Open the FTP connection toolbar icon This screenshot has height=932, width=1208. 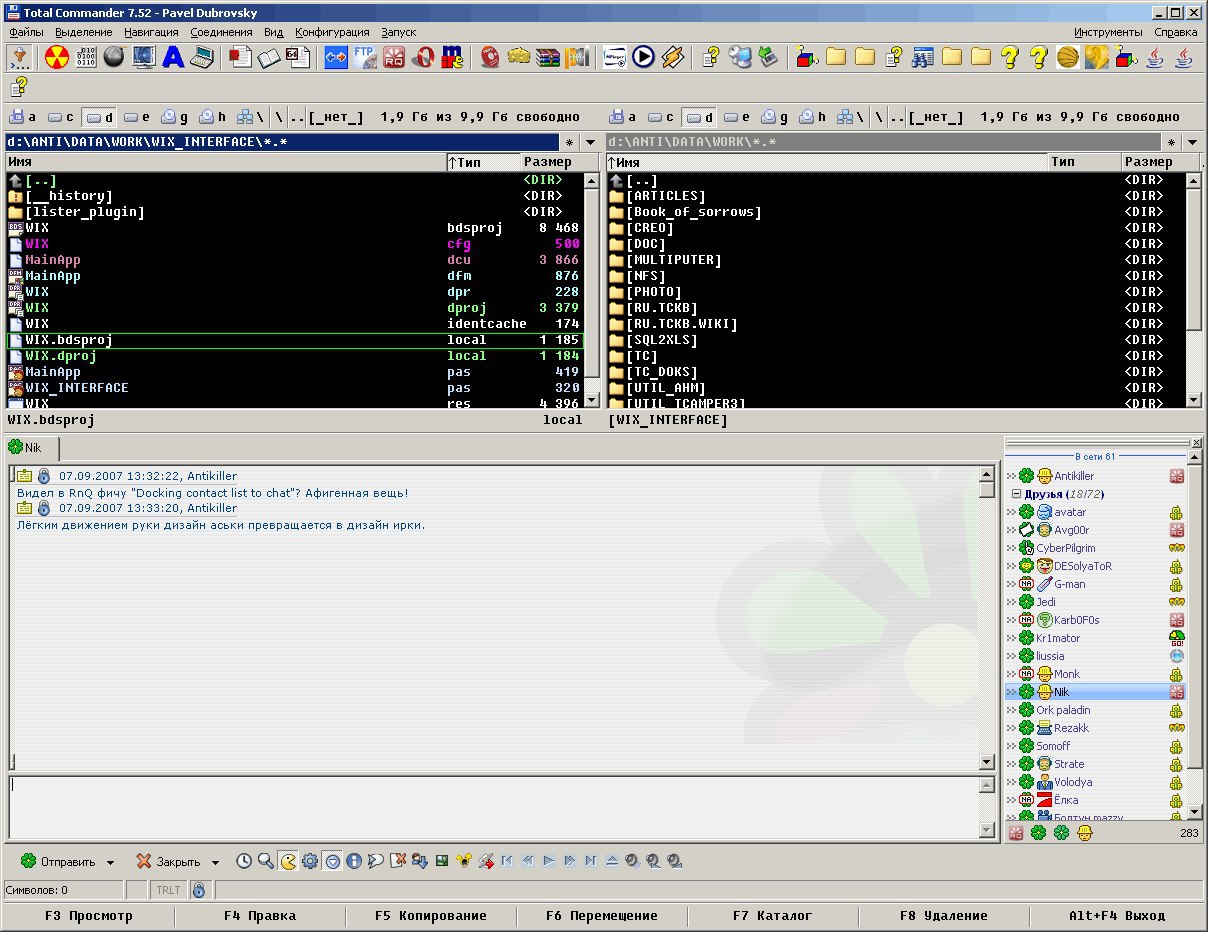[x=365, y=57]
